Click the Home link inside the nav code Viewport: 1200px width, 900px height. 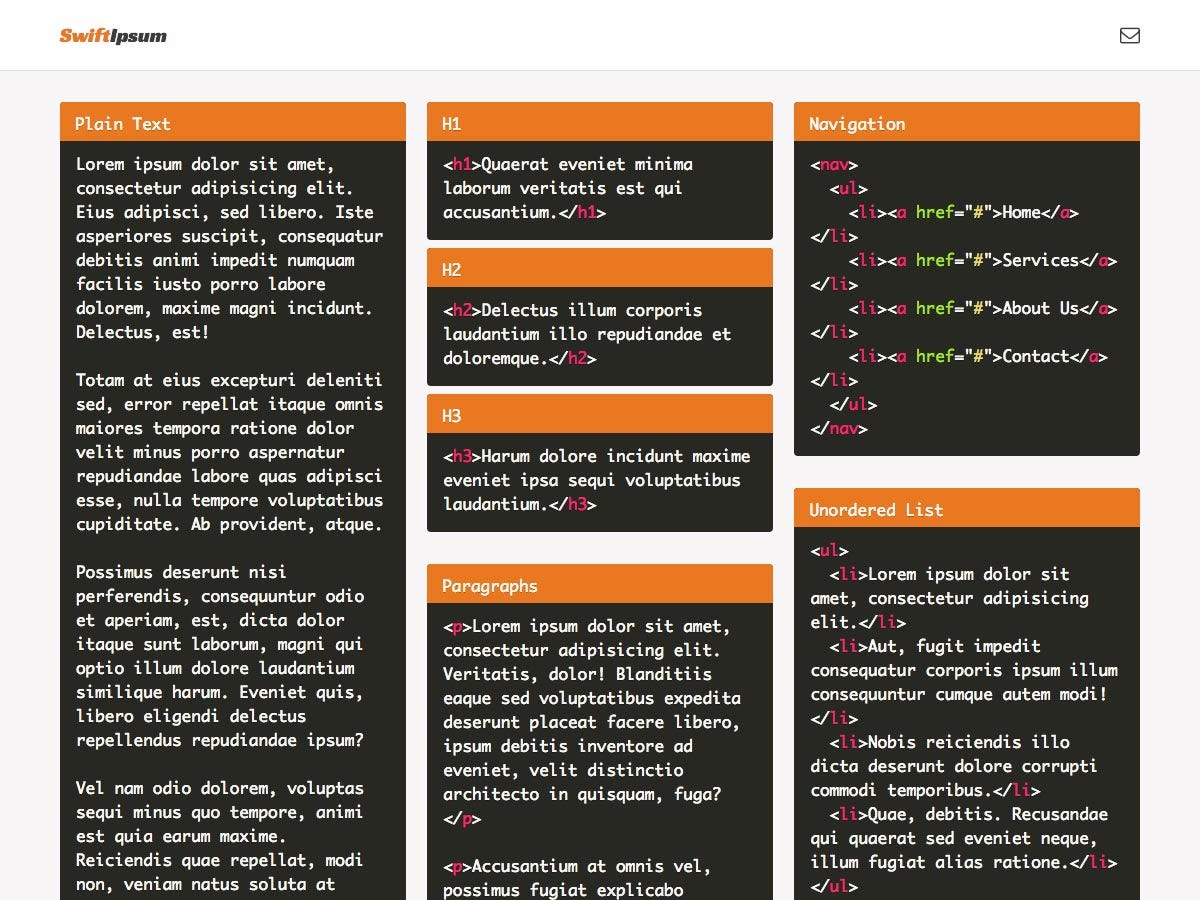point(1020,212)
